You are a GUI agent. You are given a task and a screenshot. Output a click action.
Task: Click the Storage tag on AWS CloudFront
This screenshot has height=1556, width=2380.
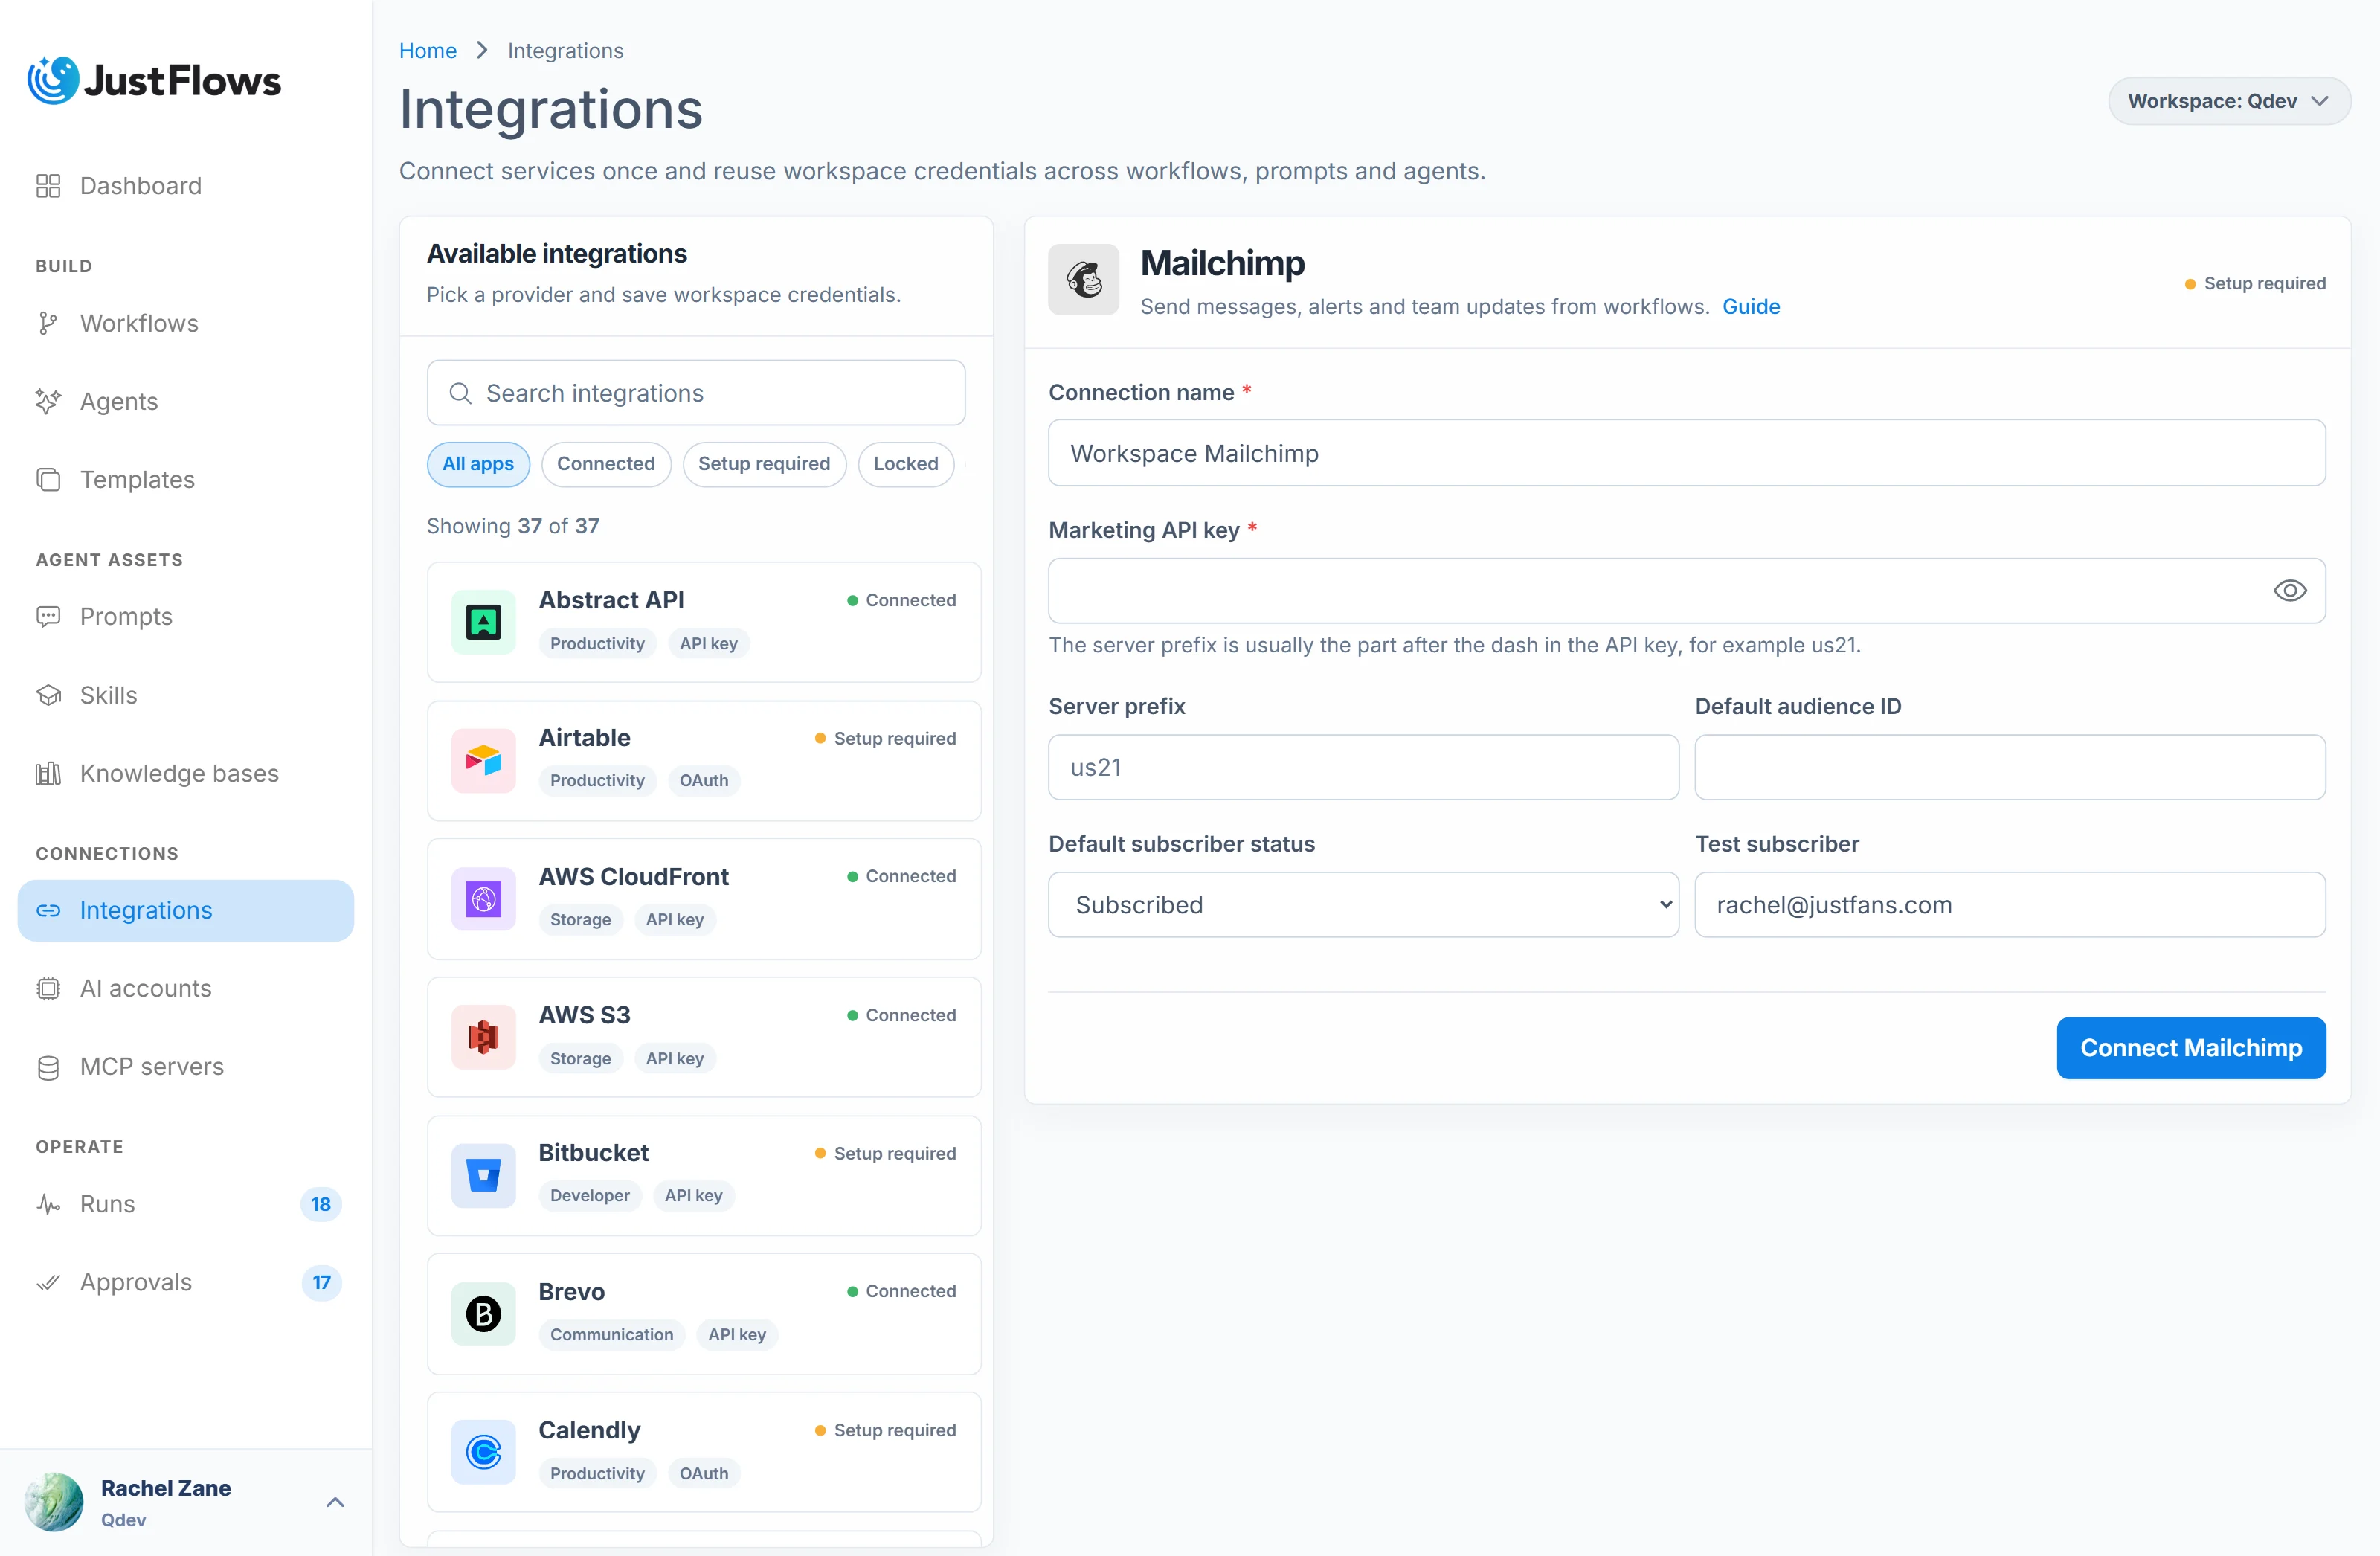click(x=580, y=920)
